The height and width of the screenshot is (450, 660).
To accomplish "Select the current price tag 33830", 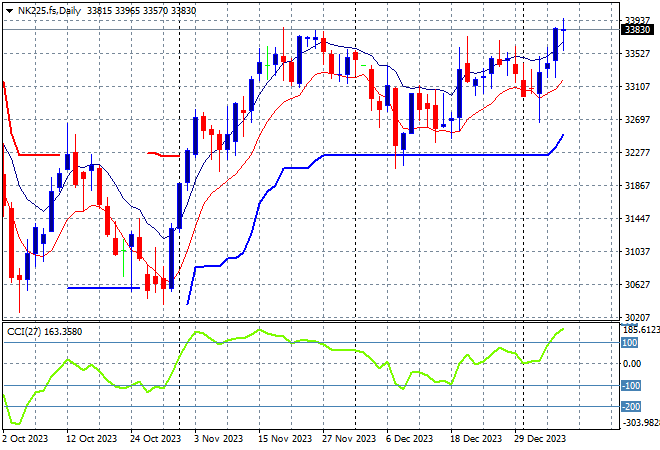I will tap(637, 30).
